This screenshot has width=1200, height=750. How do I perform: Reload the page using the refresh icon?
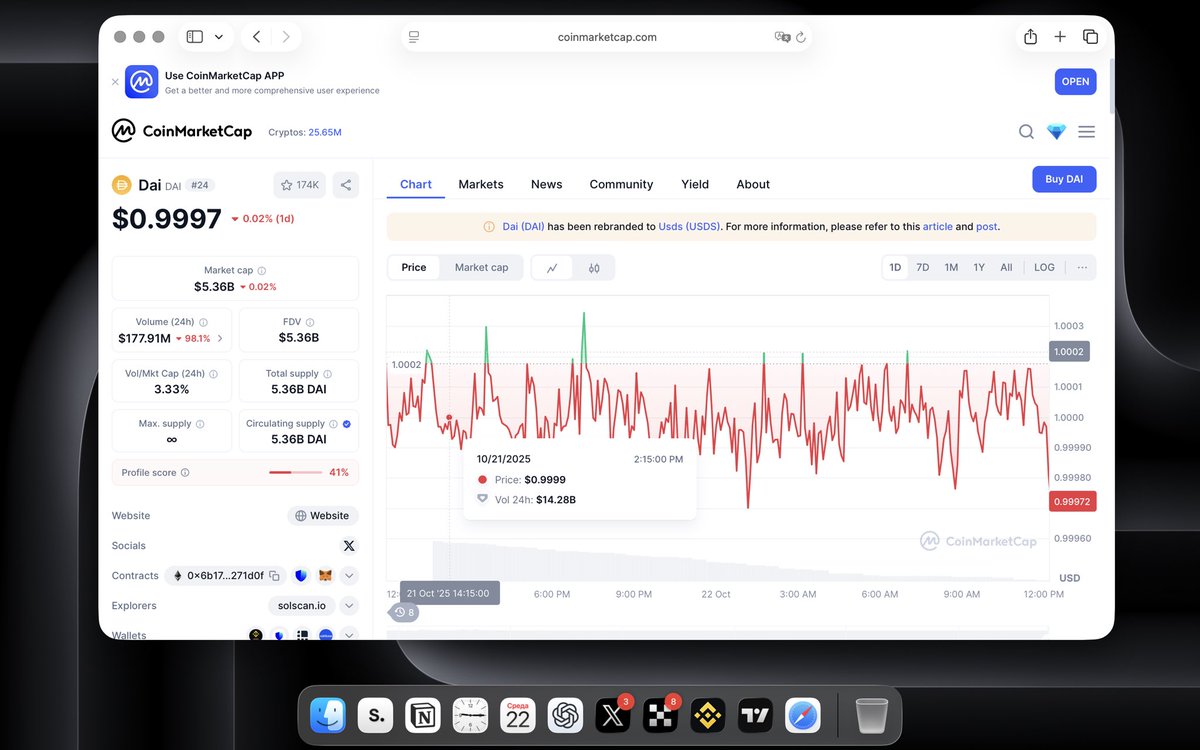(801, 37)
